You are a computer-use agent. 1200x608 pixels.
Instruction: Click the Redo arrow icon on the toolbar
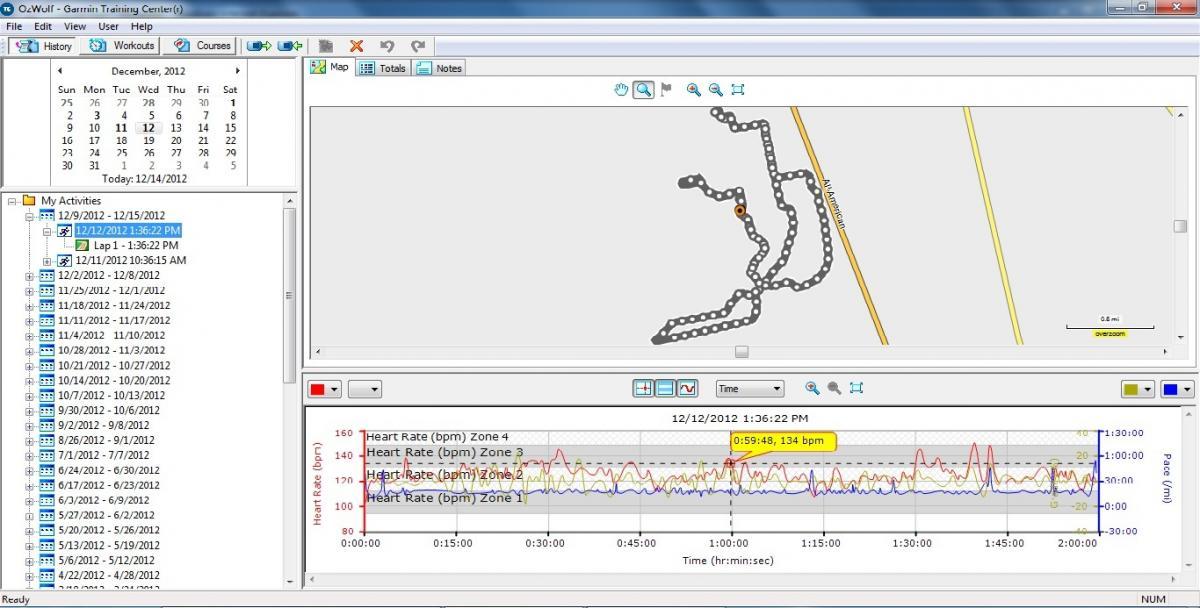(x=417, y=45)
